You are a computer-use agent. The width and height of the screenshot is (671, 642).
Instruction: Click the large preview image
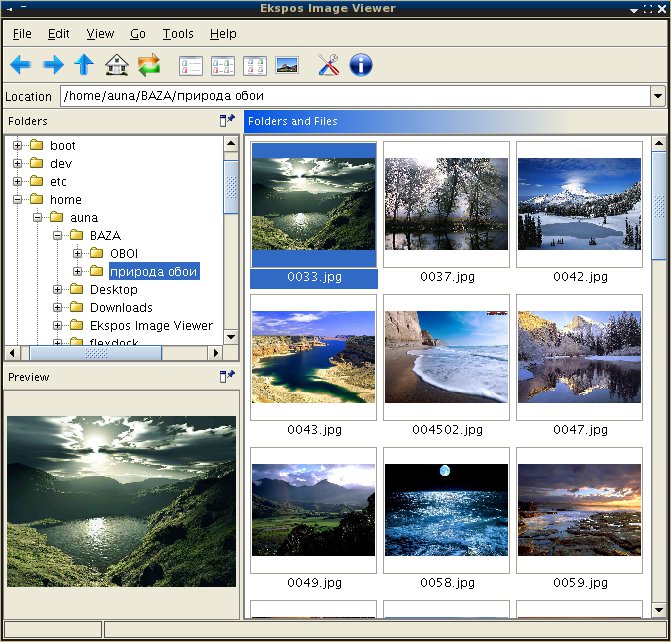tap(121, 501)
